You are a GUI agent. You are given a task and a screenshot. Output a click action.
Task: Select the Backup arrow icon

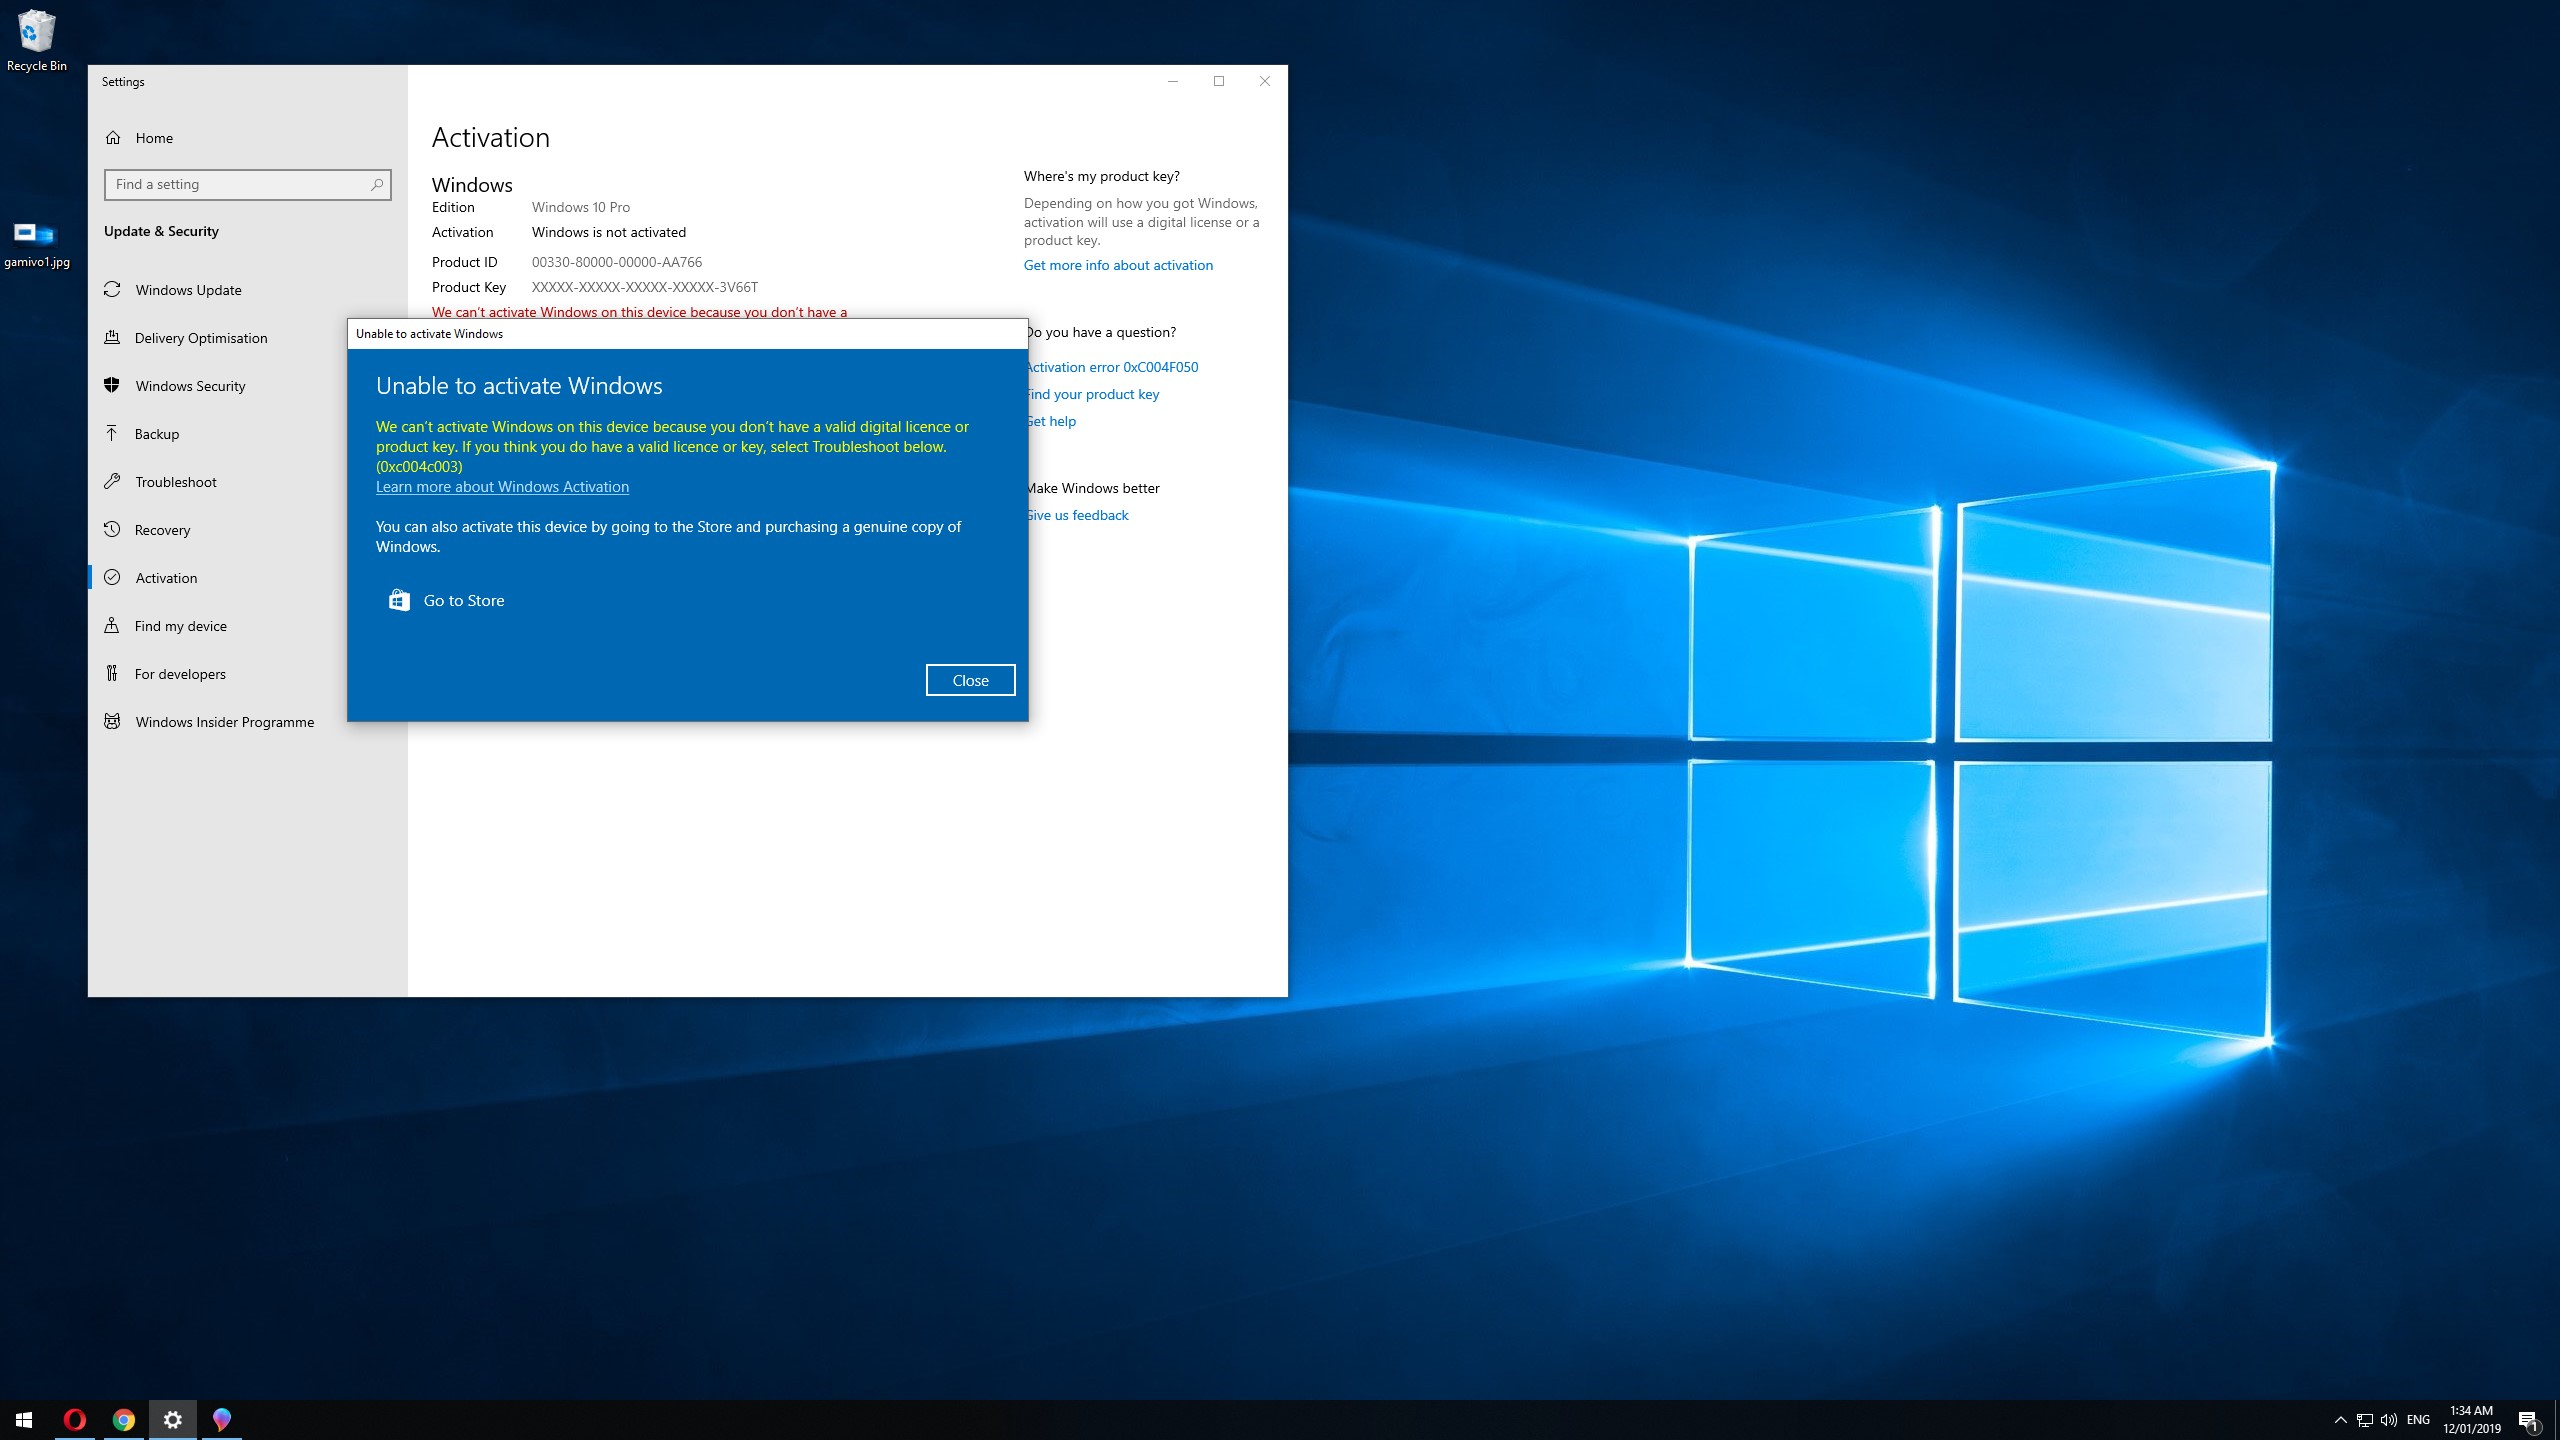pos(112,434)
